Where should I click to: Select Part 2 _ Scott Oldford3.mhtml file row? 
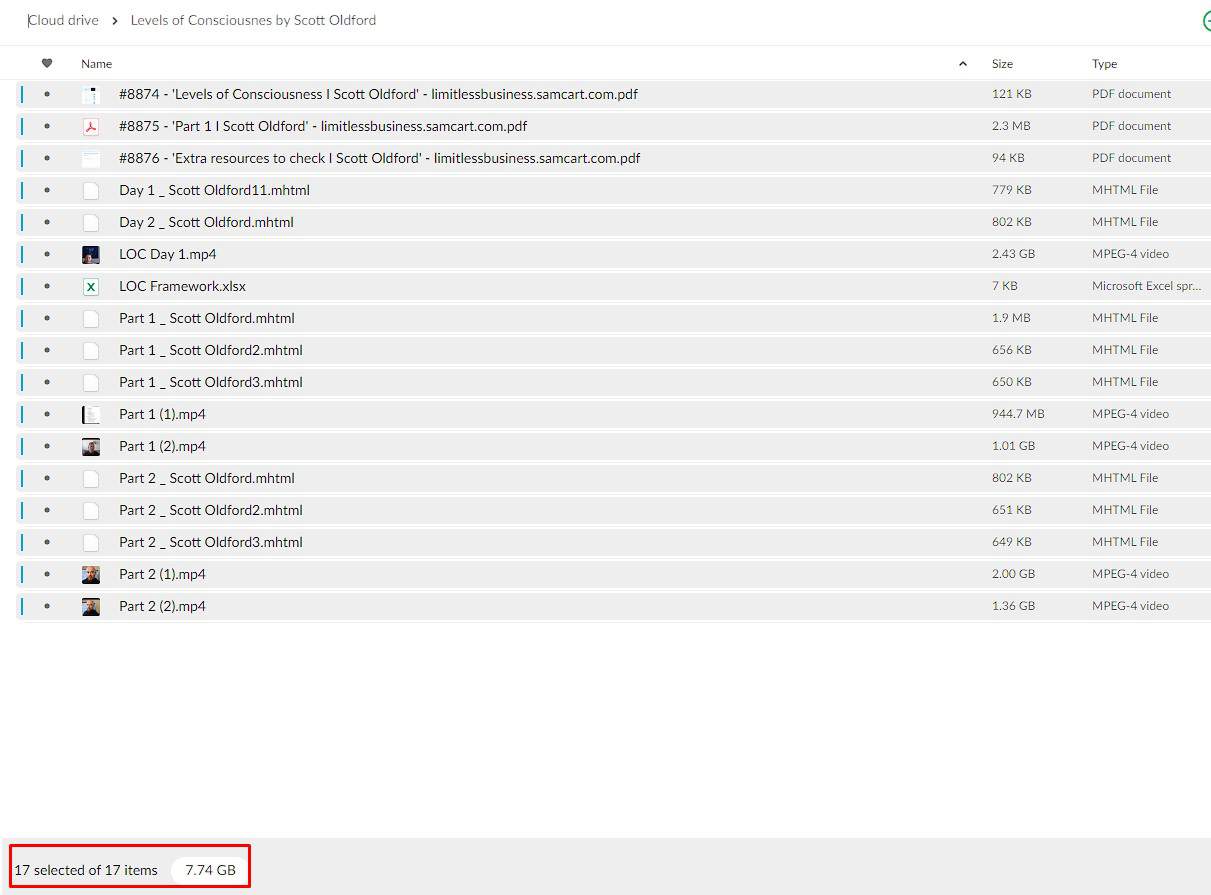coord(211,542)
